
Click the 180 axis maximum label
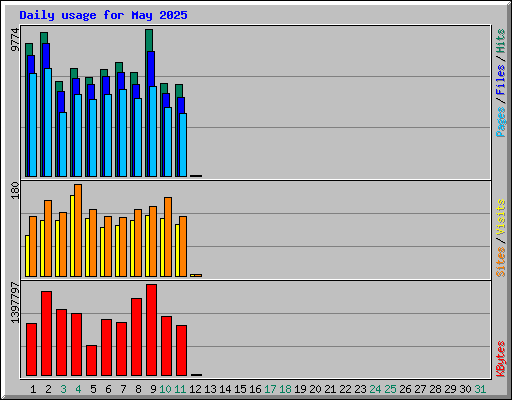(x=15, y=191)
